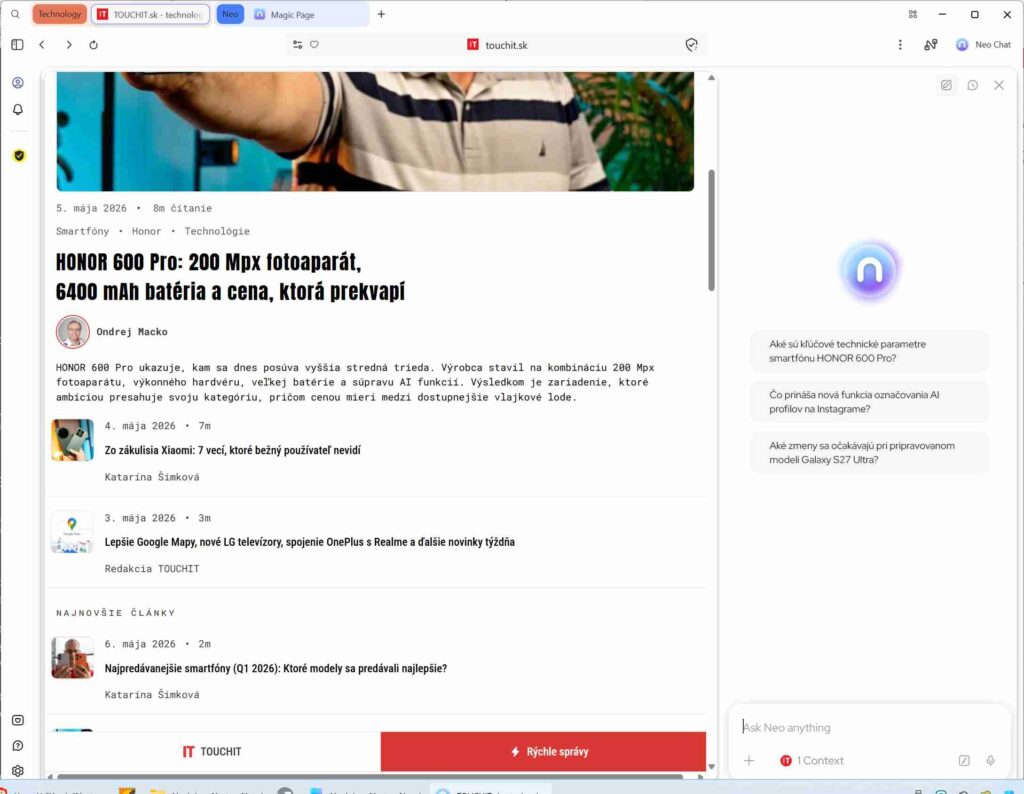Screen dimensions: 1024x794
Task: Start a new chat in Neo panel
Action: tap(946, 85)
